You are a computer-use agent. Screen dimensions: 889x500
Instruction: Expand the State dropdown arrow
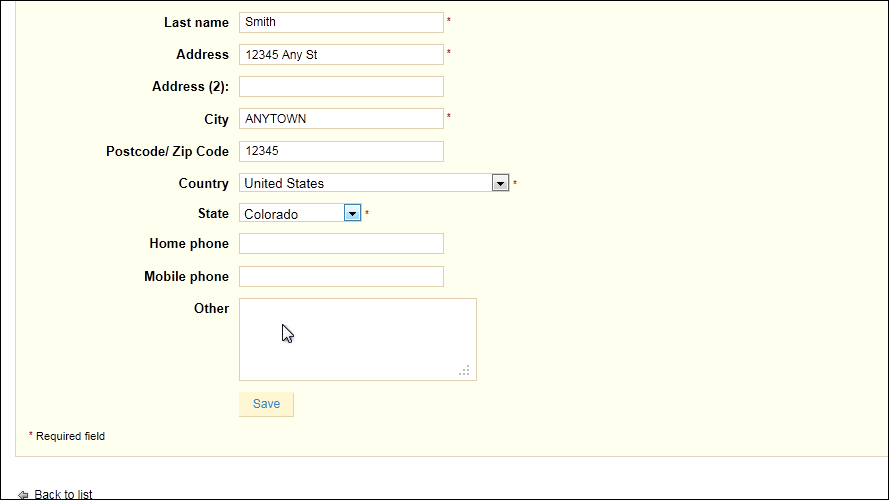coord(352,213)
